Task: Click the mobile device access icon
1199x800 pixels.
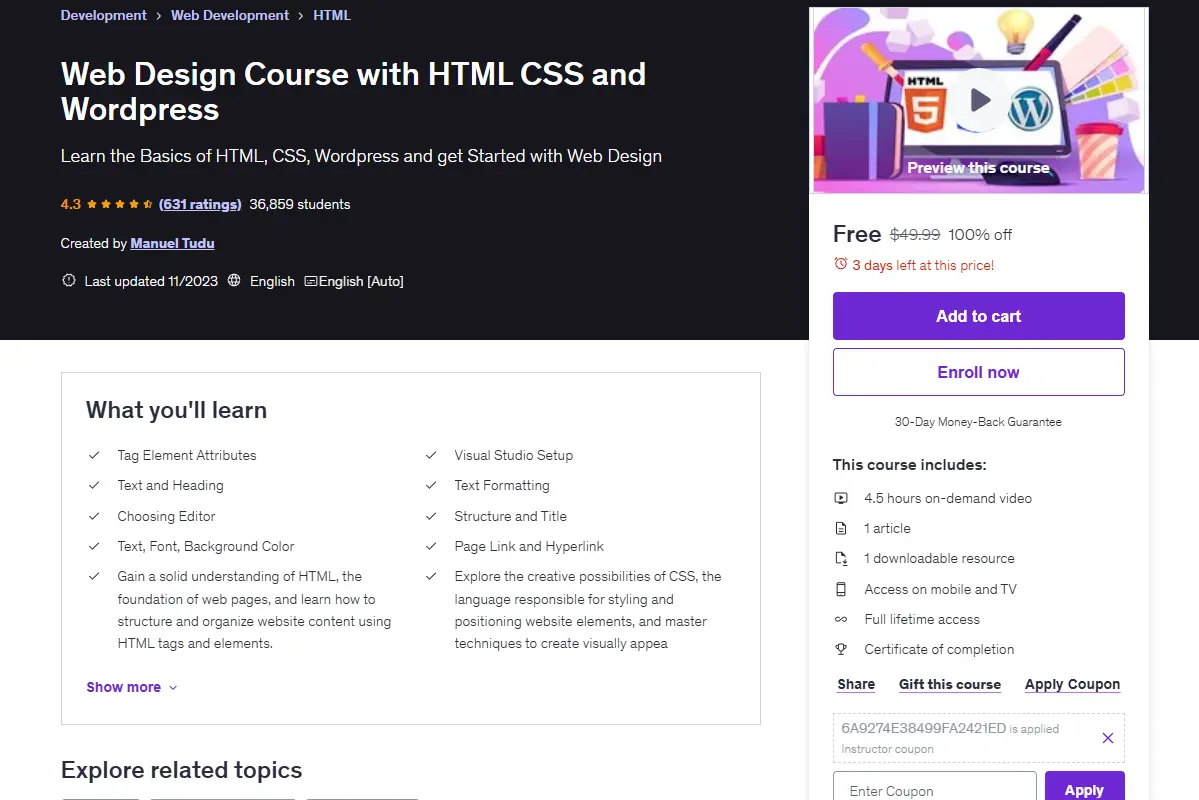Action: (x=840, y=589)
